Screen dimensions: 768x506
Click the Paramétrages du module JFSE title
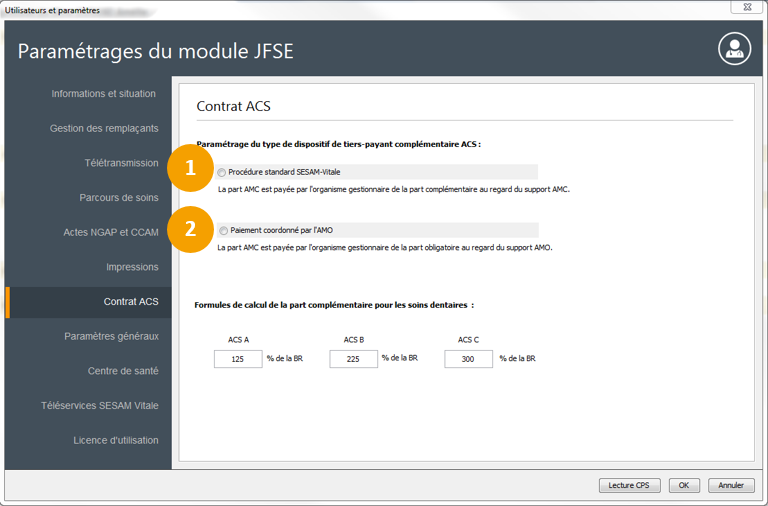[155, 51]
